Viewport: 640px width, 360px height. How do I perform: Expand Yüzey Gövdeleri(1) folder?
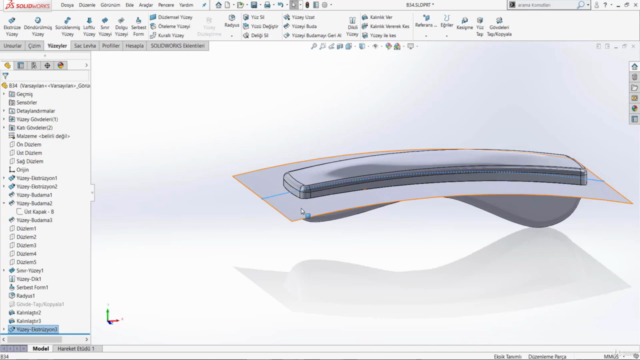point(4,119)
